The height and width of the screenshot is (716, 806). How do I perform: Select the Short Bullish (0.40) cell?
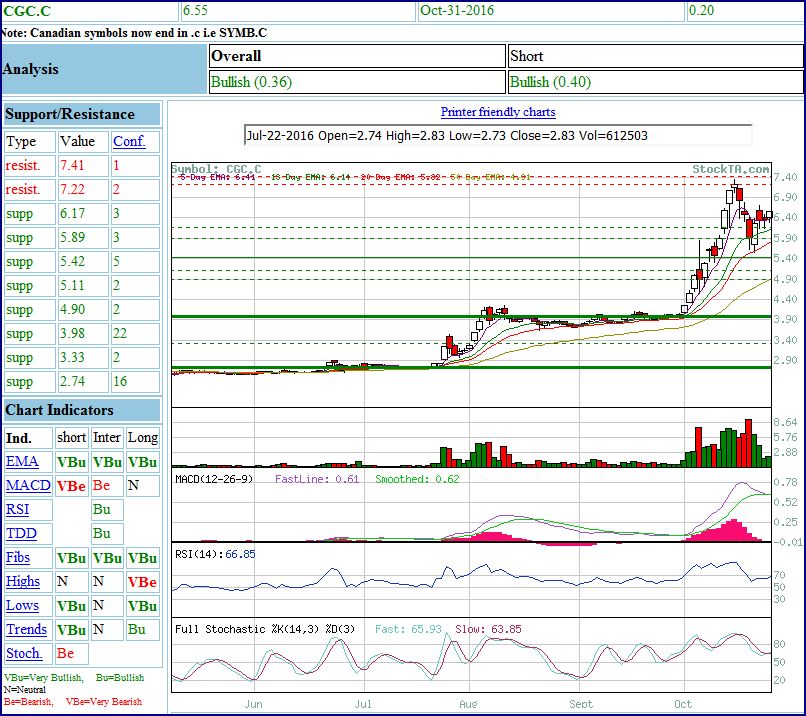[x=653, y=82]
